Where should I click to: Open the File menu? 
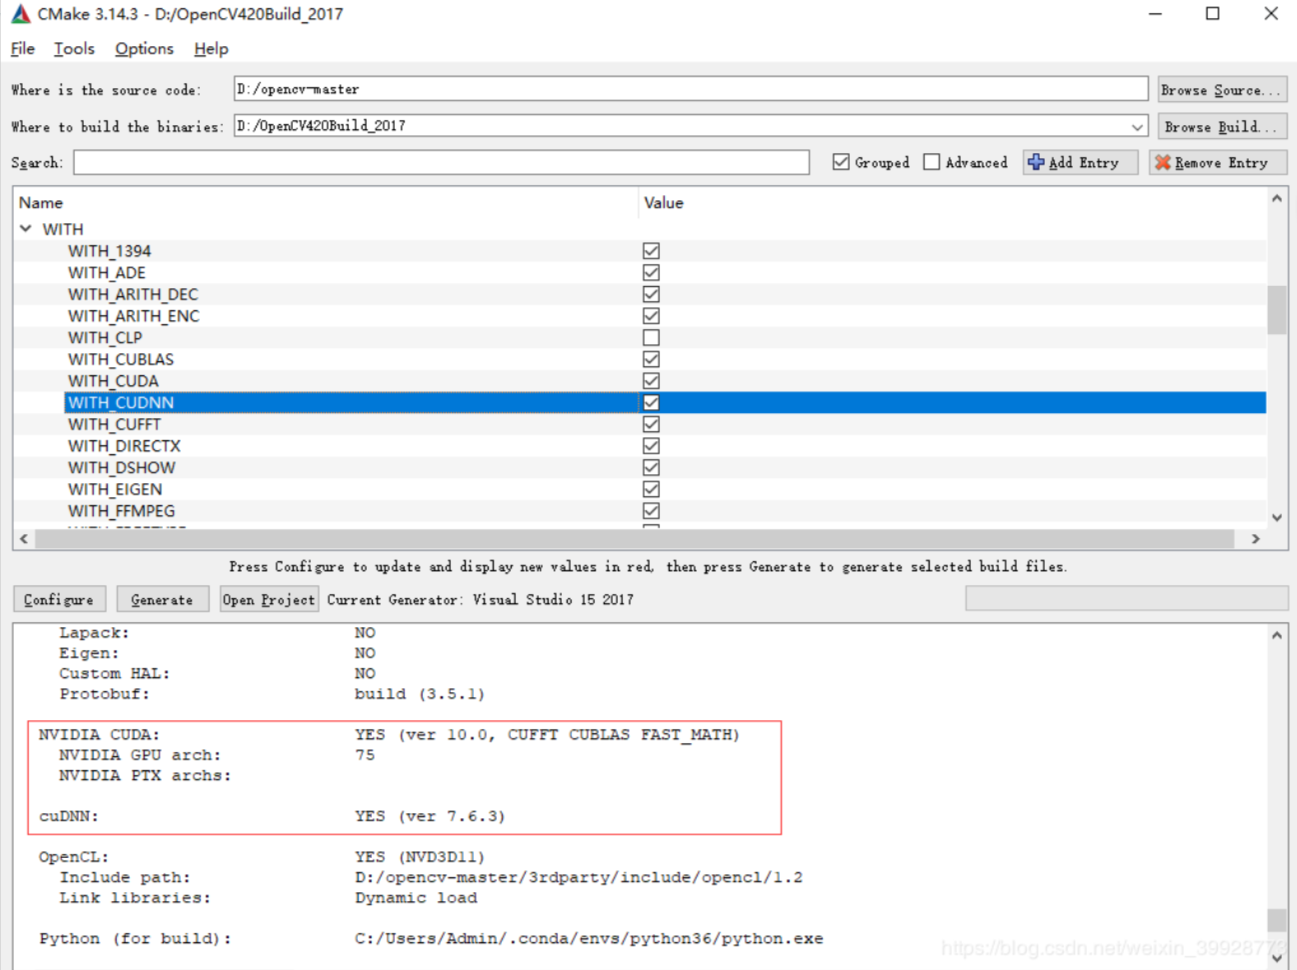click(21, 48)
